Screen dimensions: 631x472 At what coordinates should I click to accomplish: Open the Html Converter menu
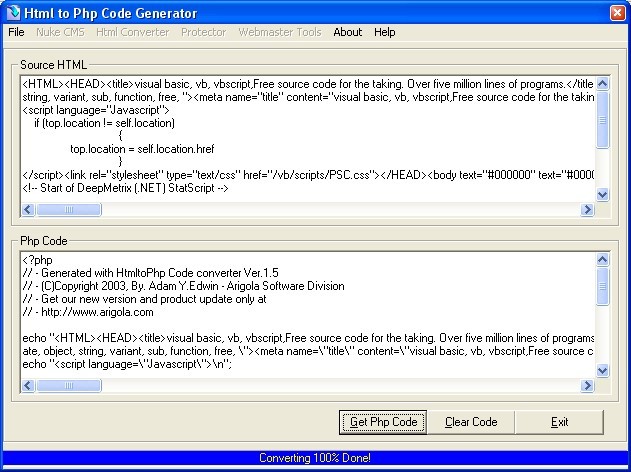(x=132, y=32)
